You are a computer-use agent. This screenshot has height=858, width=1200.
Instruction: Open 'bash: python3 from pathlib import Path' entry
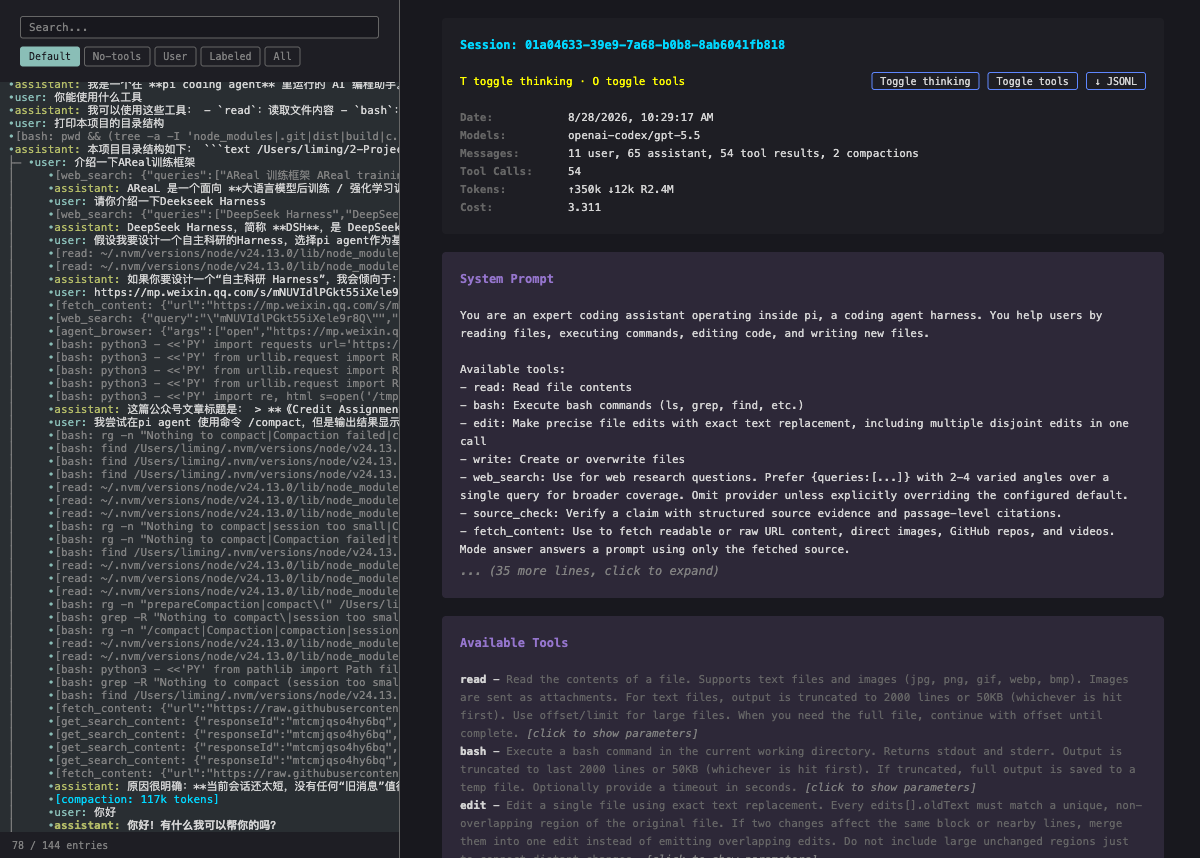tap(223, 669)
